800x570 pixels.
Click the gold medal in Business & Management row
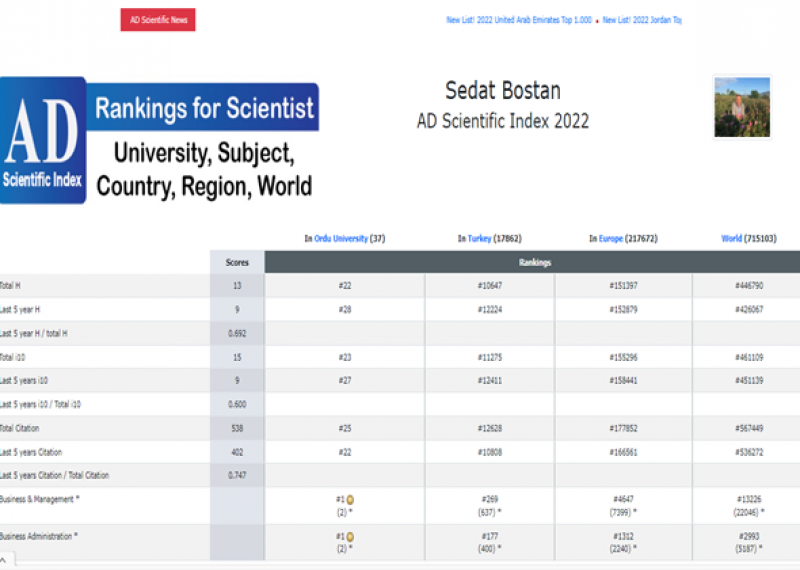click(x=350, y=499)
